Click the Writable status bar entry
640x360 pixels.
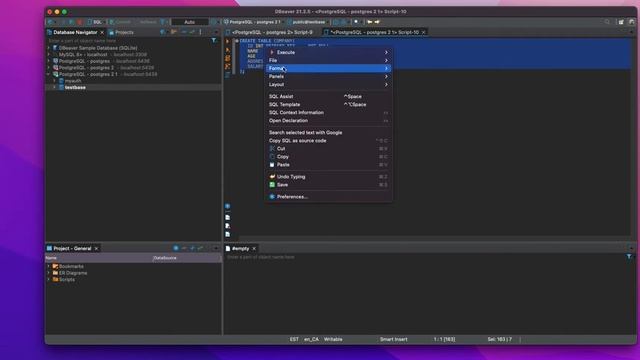point(333,339)
